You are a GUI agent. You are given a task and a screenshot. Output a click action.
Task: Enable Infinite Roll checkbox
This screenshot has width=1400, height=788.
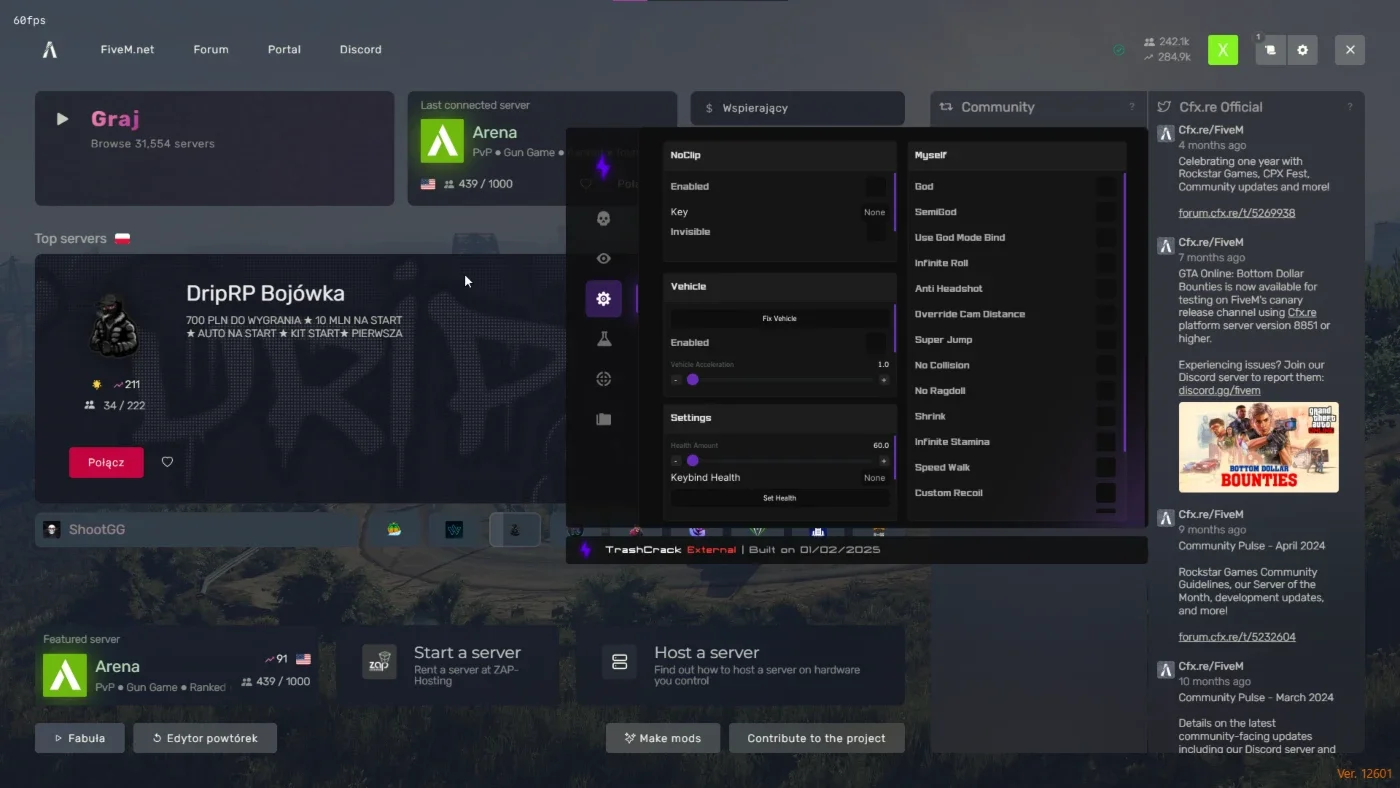pyautogui.click(x=1105, y=263)
